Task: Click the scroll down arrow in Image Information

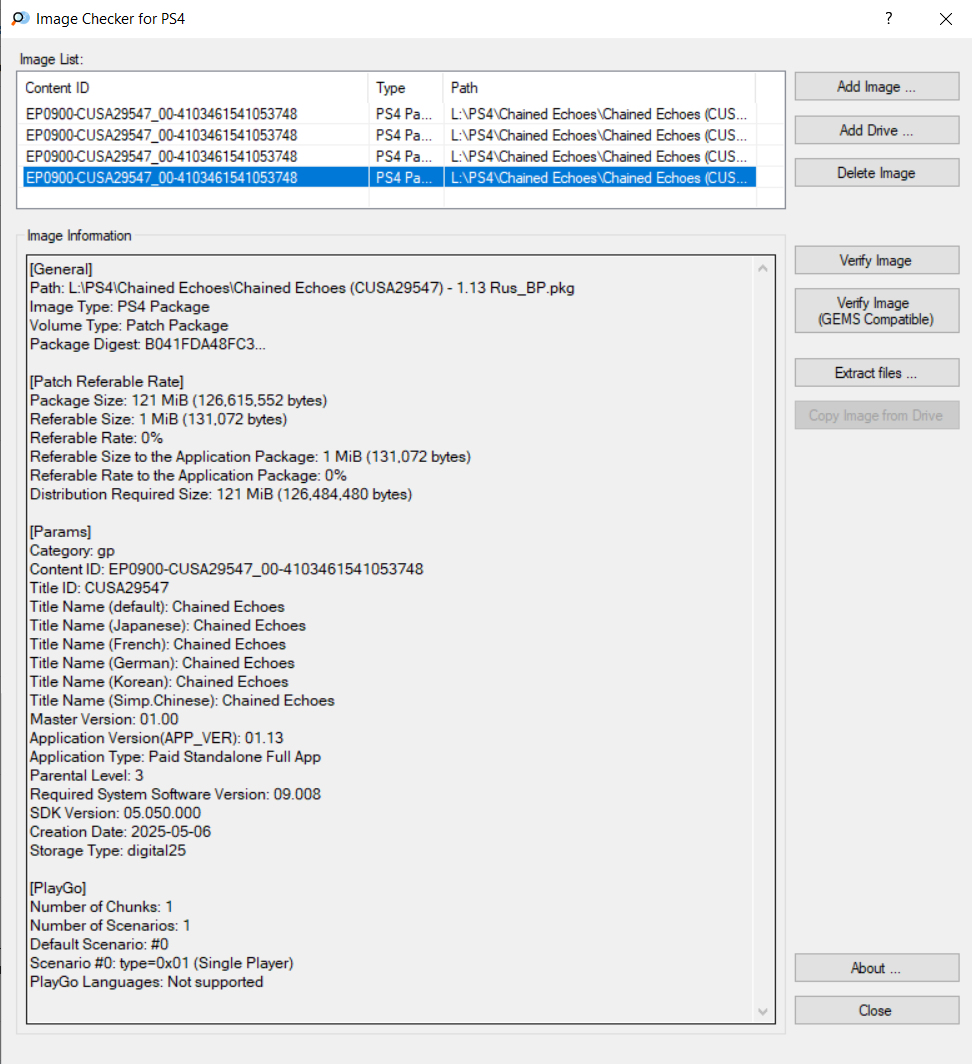Action: click(x=763, y=1012)
